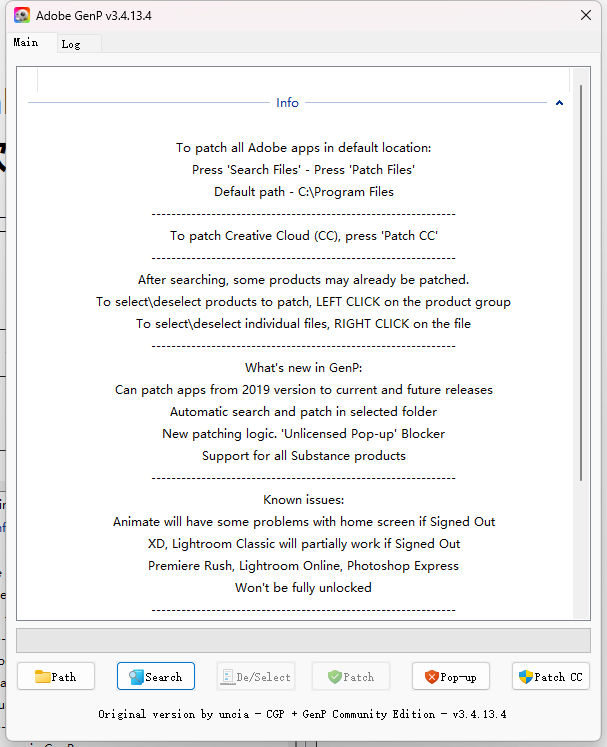Click the green shield icon on Patch button

(x=335, y=677)
